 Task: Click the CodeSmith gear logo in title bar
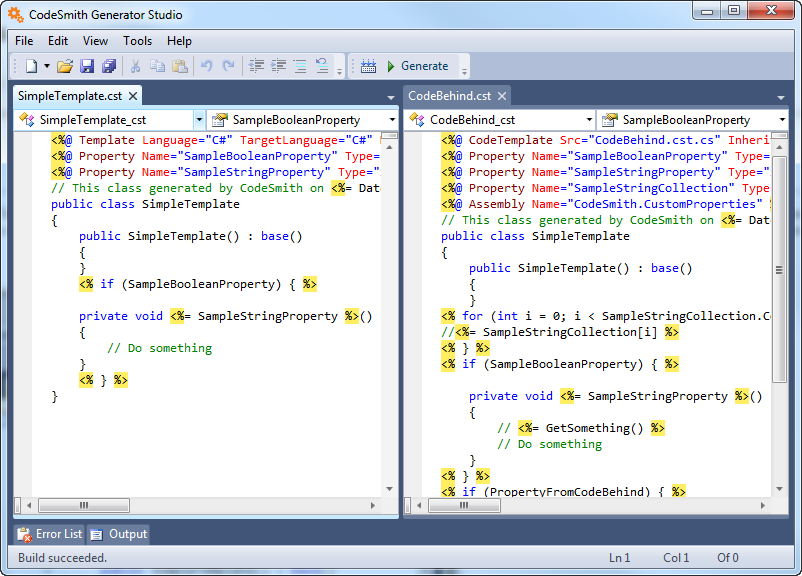click(16, 14)
